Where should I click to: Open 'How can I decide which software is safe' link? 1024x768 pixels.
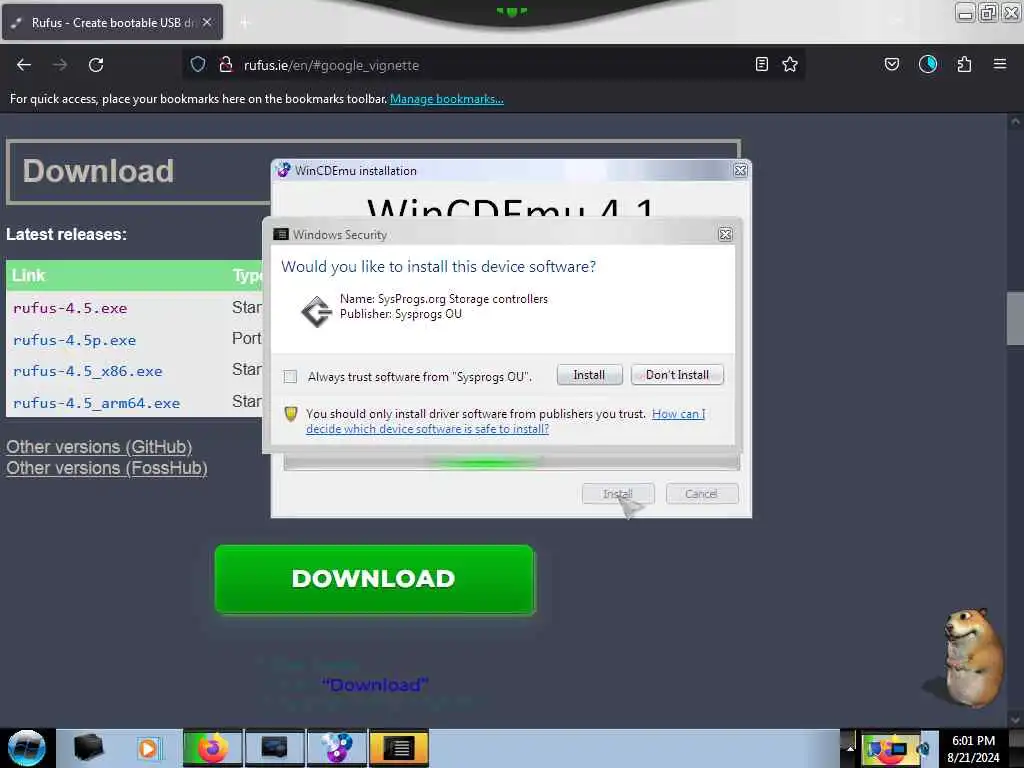coord(505,421)
